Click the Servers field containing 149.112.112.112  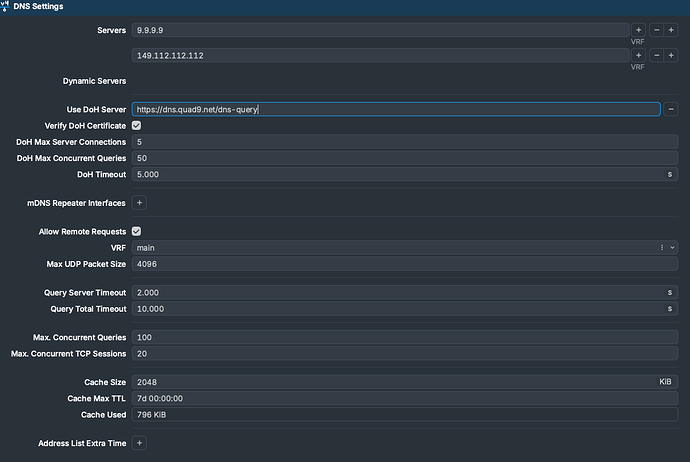[380, 55]
